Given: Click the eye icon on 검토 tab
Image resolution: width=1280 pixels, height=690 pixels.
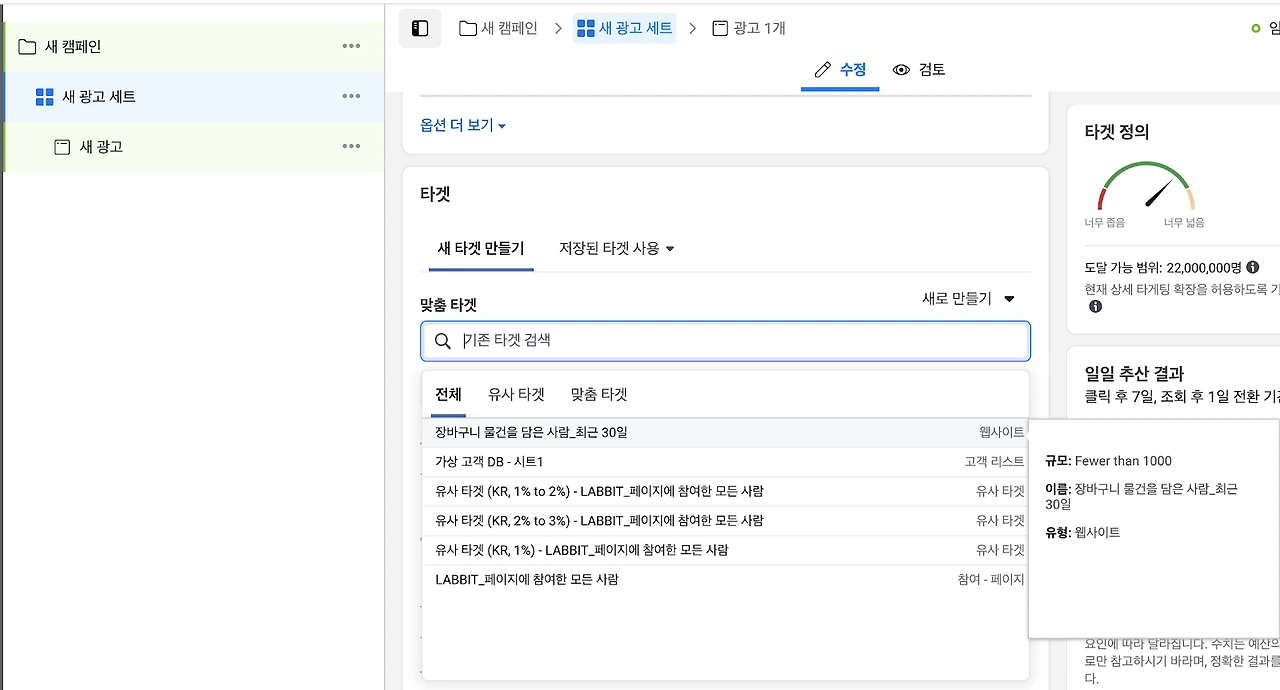Looking at the screenshot, I should (x=901, y=70).
